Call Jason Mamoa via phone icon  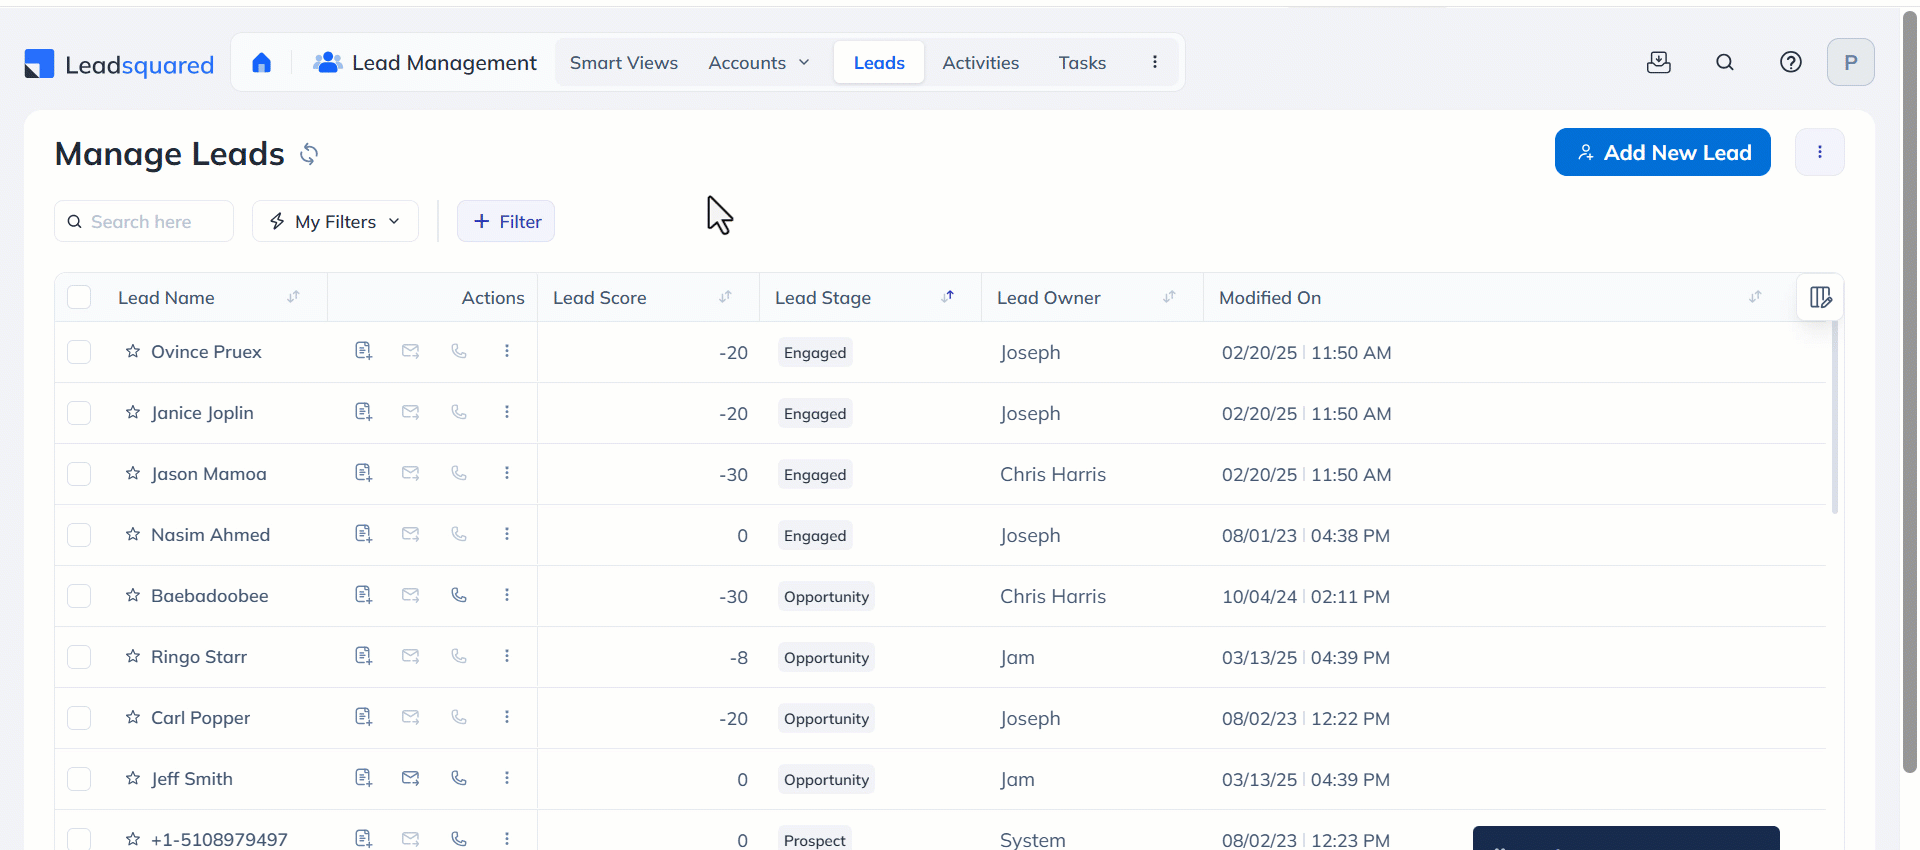tap(459, 473)
